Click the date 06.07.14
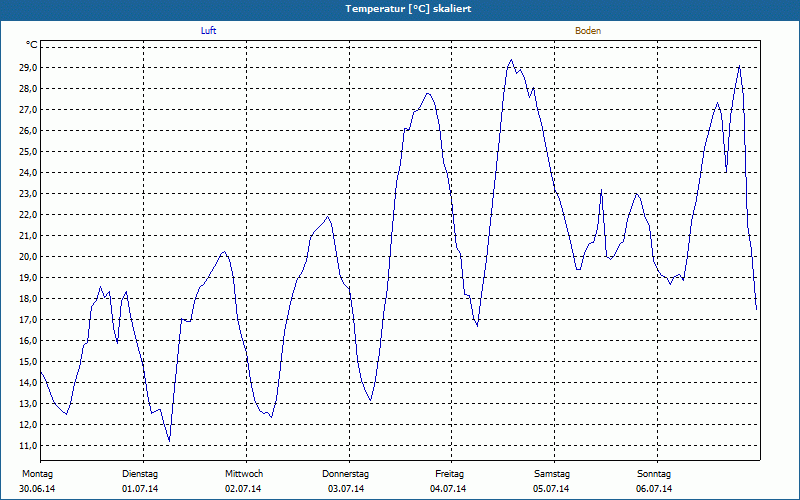800x500 pixels. tap(654, 489)
